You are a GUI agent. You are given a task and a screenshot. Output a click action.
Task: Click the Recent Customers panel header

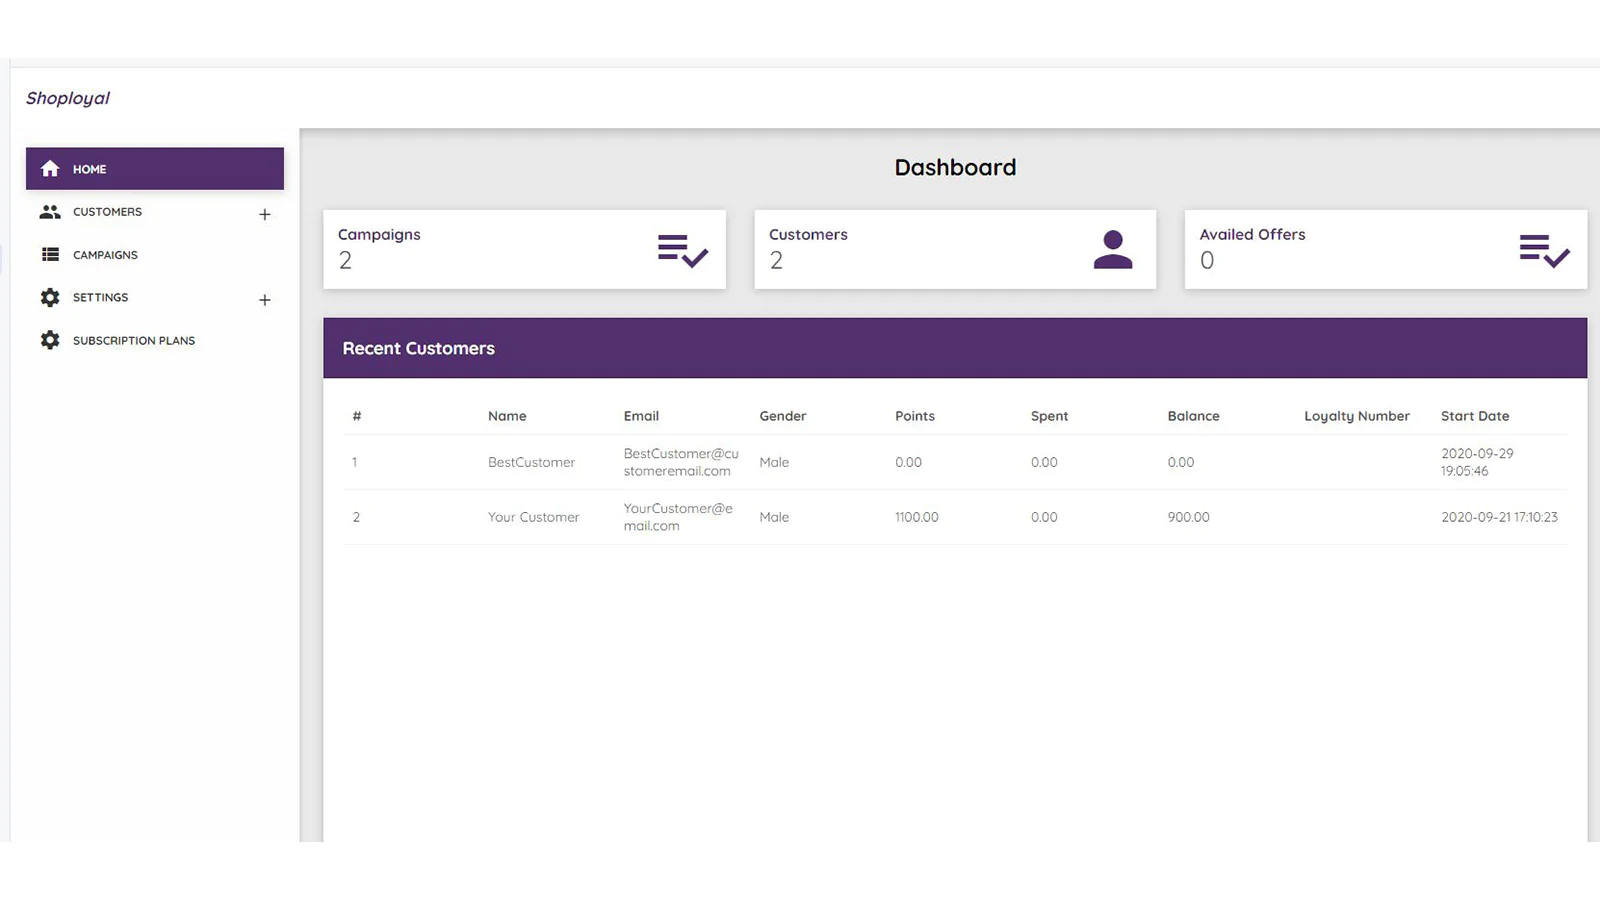point(418,348)
